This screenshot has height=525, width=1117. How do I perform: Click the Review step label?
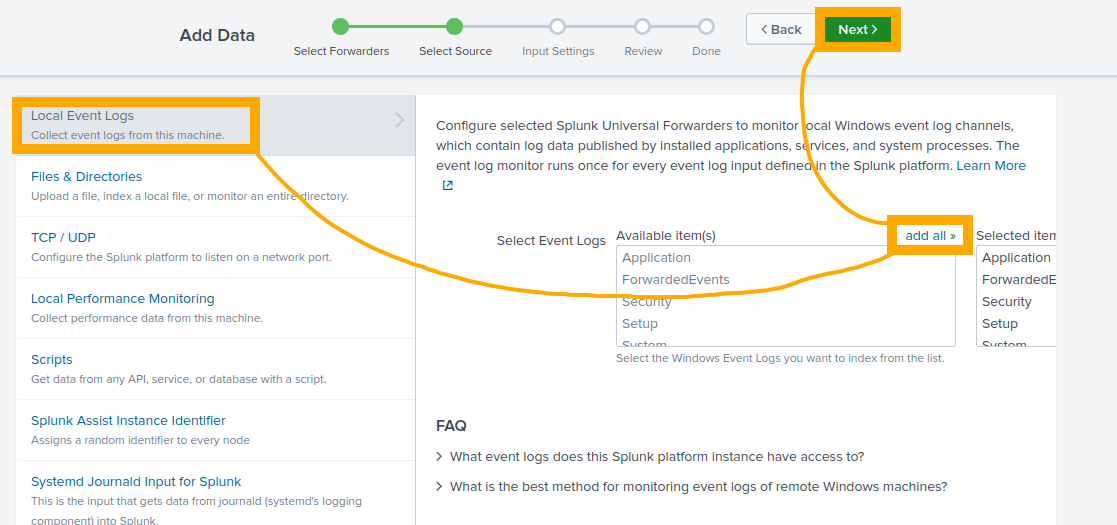pyautogui.click(x=643, y=51)
